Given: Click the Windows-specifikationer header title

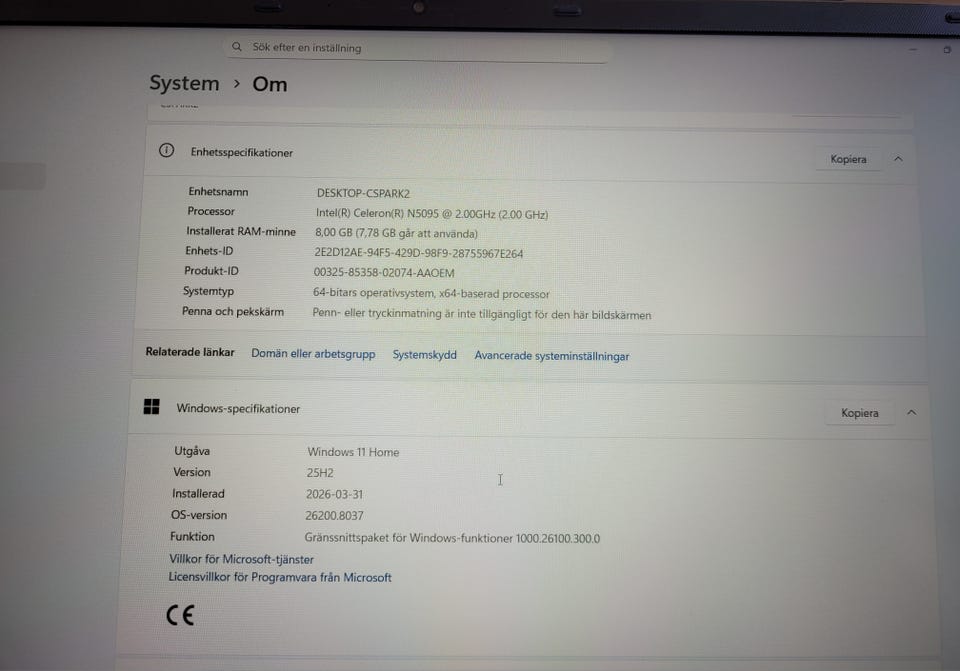Looking at the screenshot, I should pos(238,408).
